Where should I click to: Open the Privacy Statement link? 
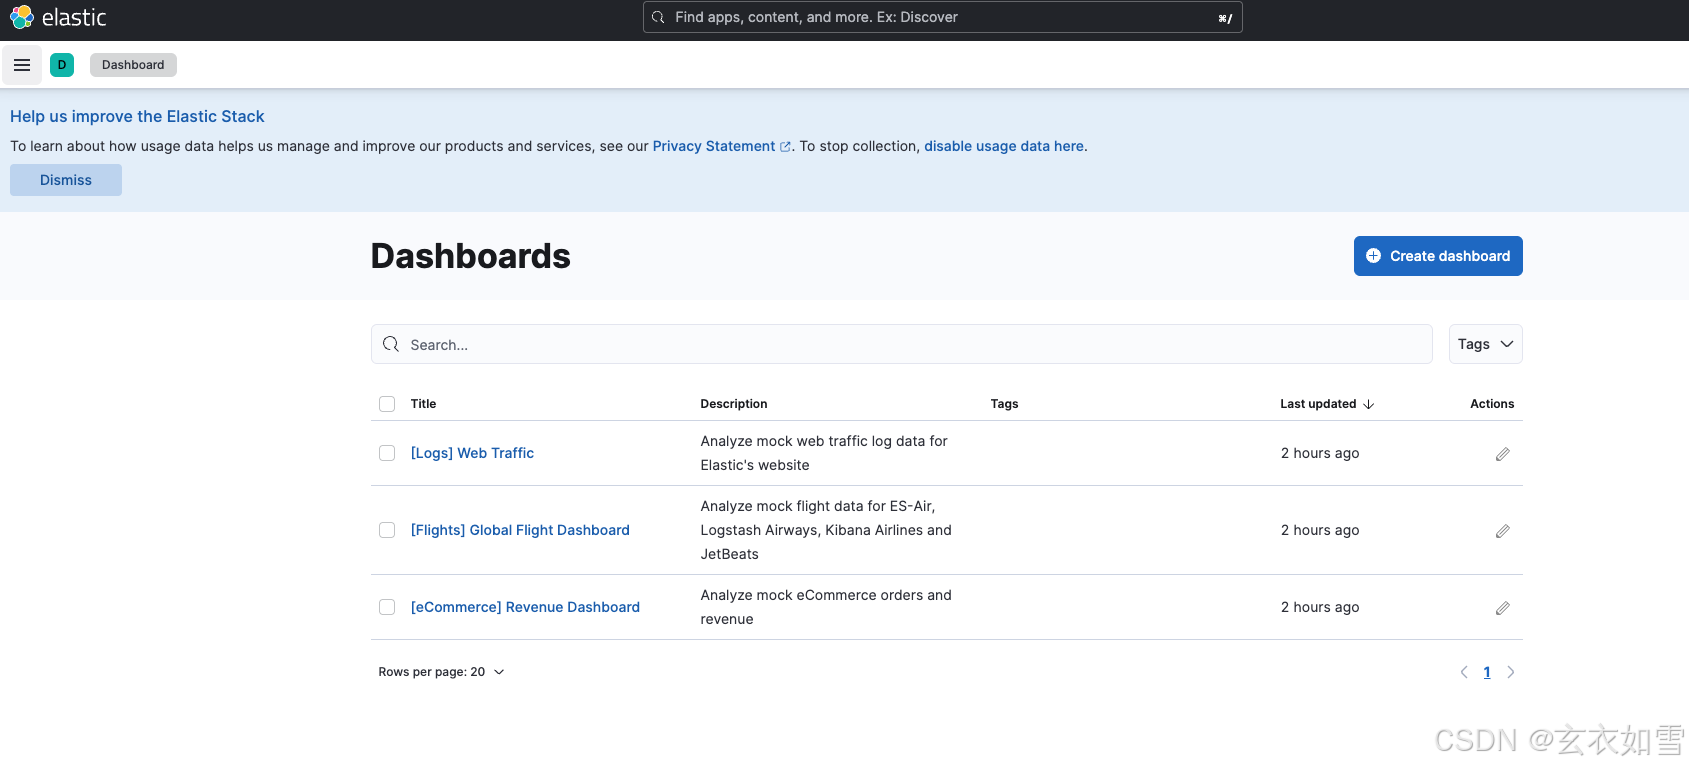point(714,146)
